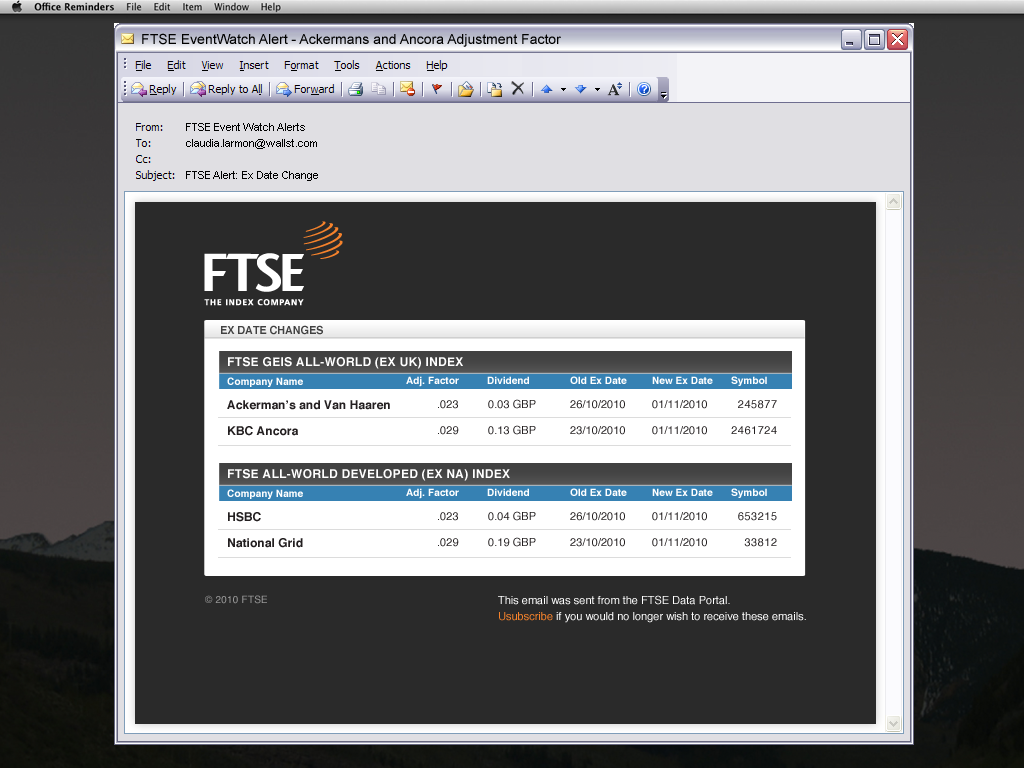The image size is (1024, 768).
Task: Open the Format menu
Action: coord(301,65)
